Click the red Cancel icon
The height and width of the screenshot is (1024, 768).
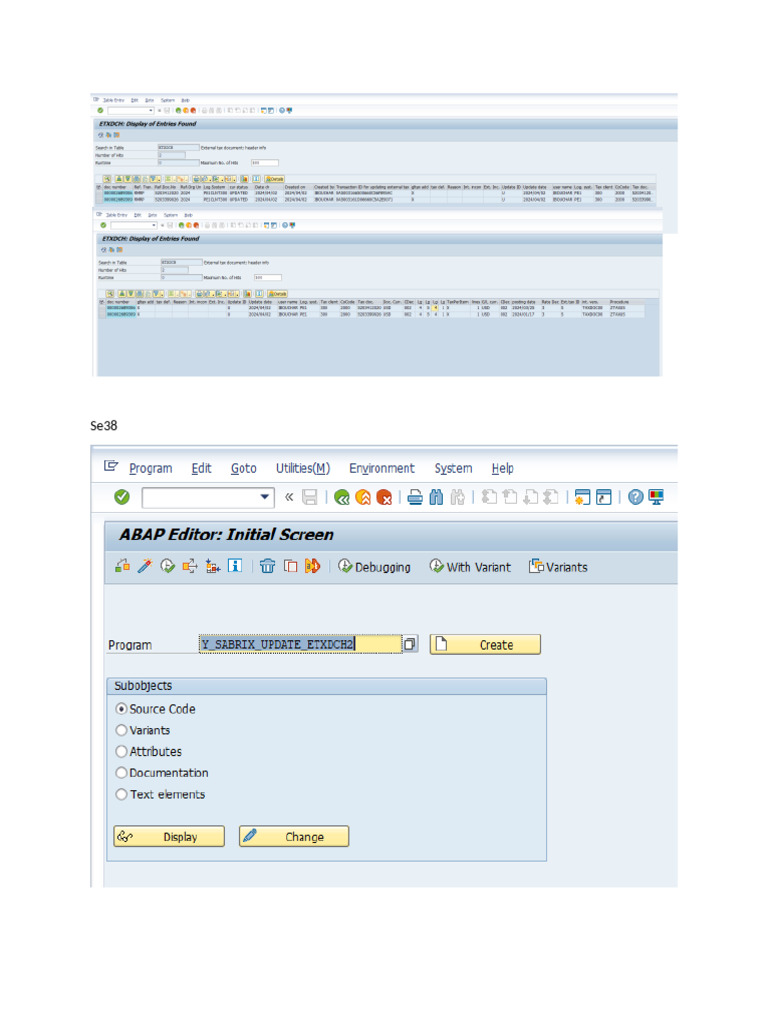coord(385,497)
